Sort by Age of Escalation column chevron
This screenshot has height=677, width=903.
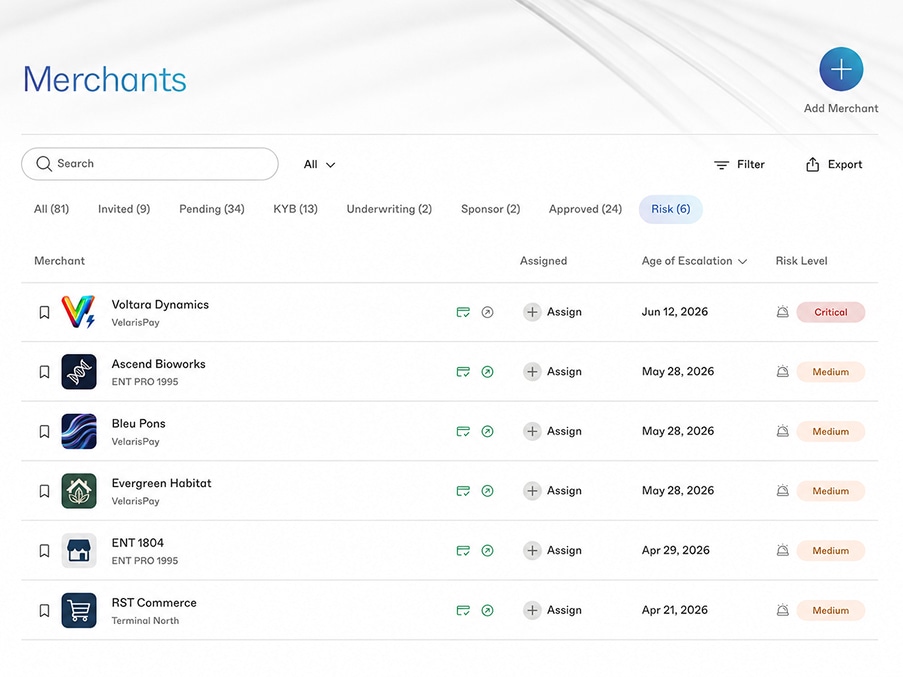coord(742,261)
